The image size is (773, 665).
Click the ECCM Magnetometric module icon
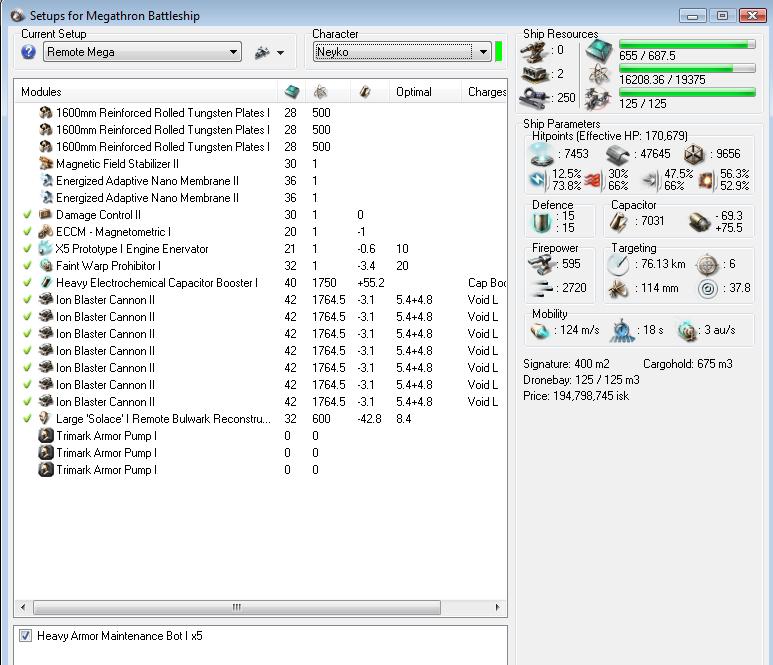pos(46,231)
